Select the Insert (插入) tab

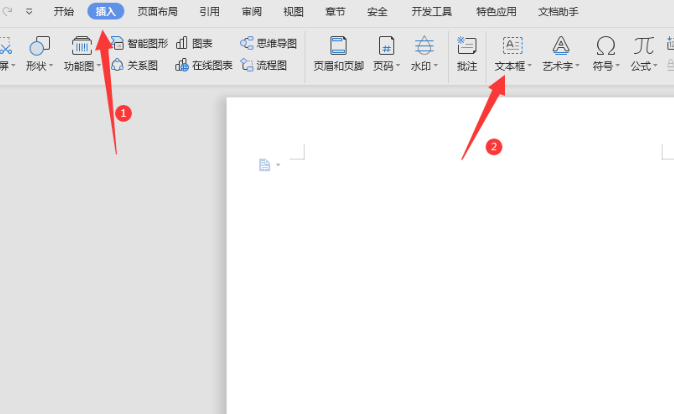click(x=106, y=12)
